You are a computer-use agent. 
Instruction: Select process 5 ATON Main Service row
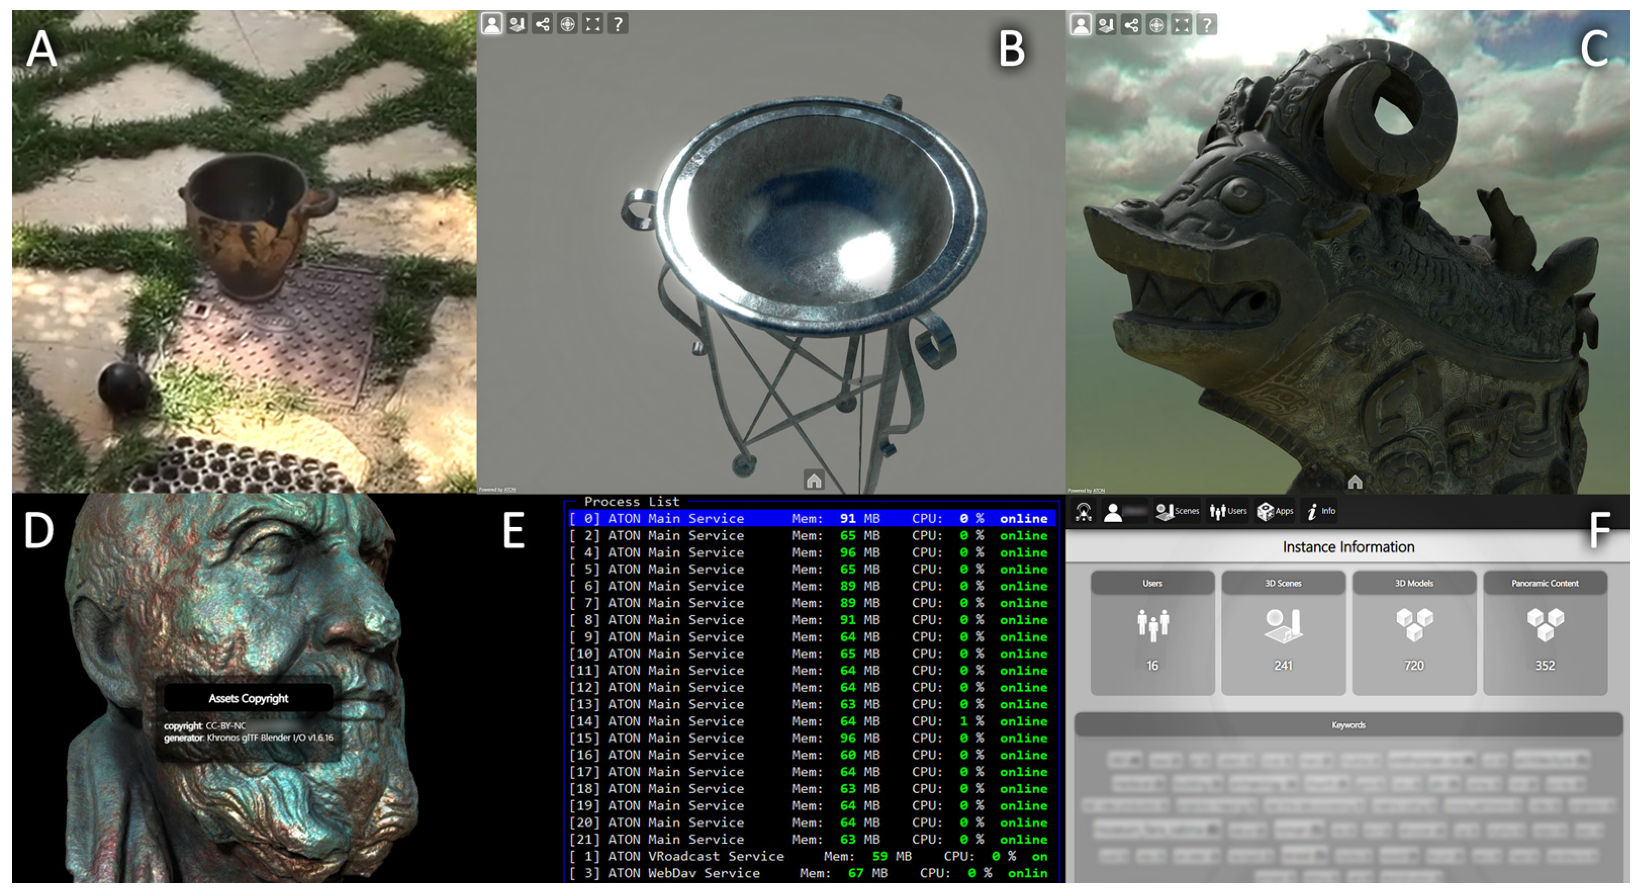[x=811, y=569]
